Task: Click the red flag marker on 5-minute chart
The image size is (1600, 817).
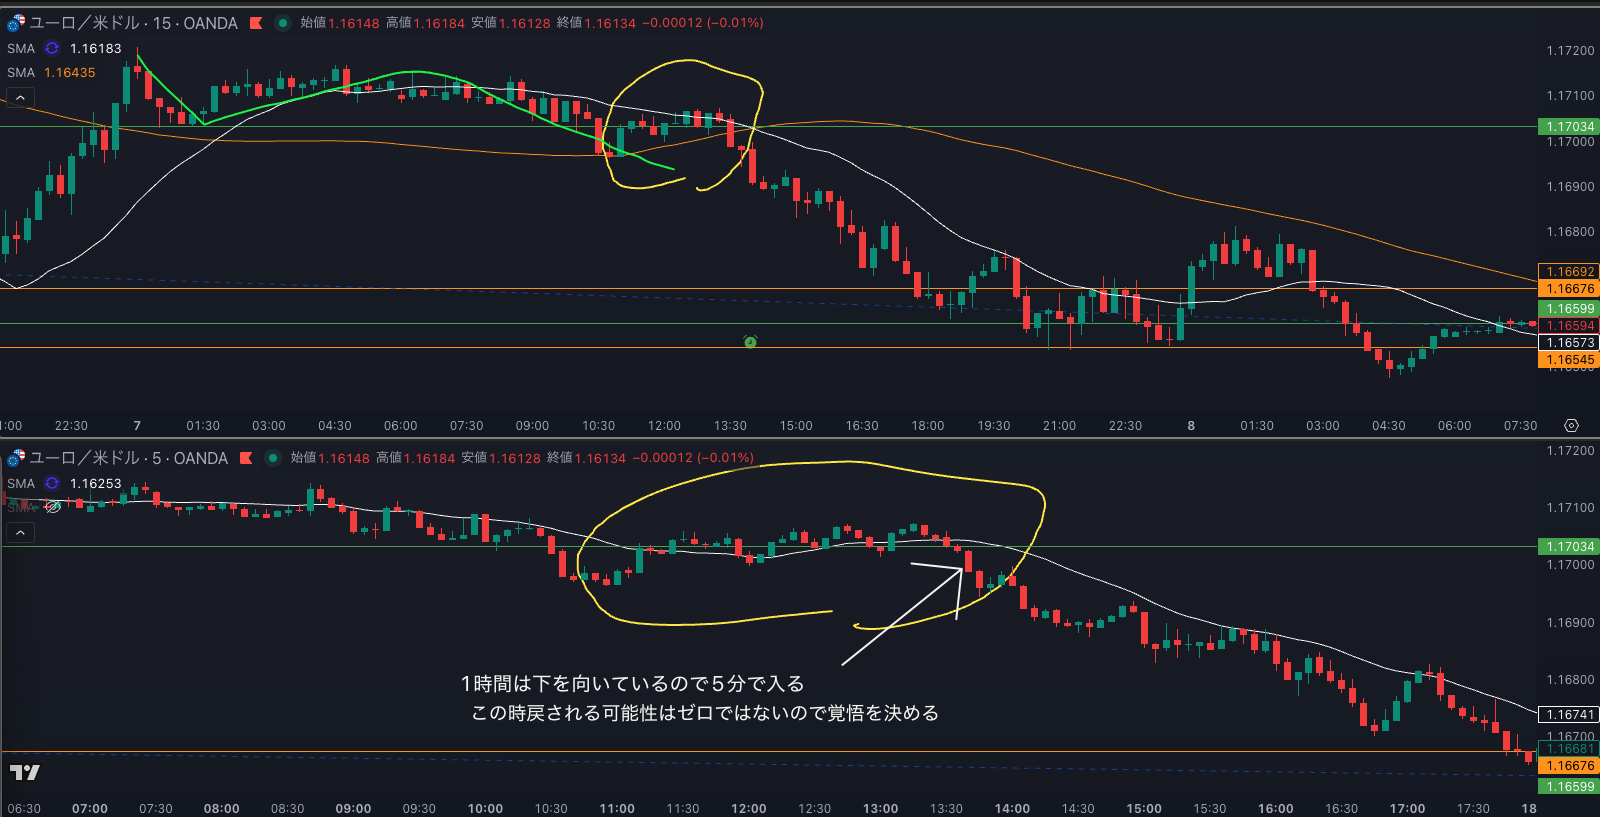Action: click(x=246, y=458)
